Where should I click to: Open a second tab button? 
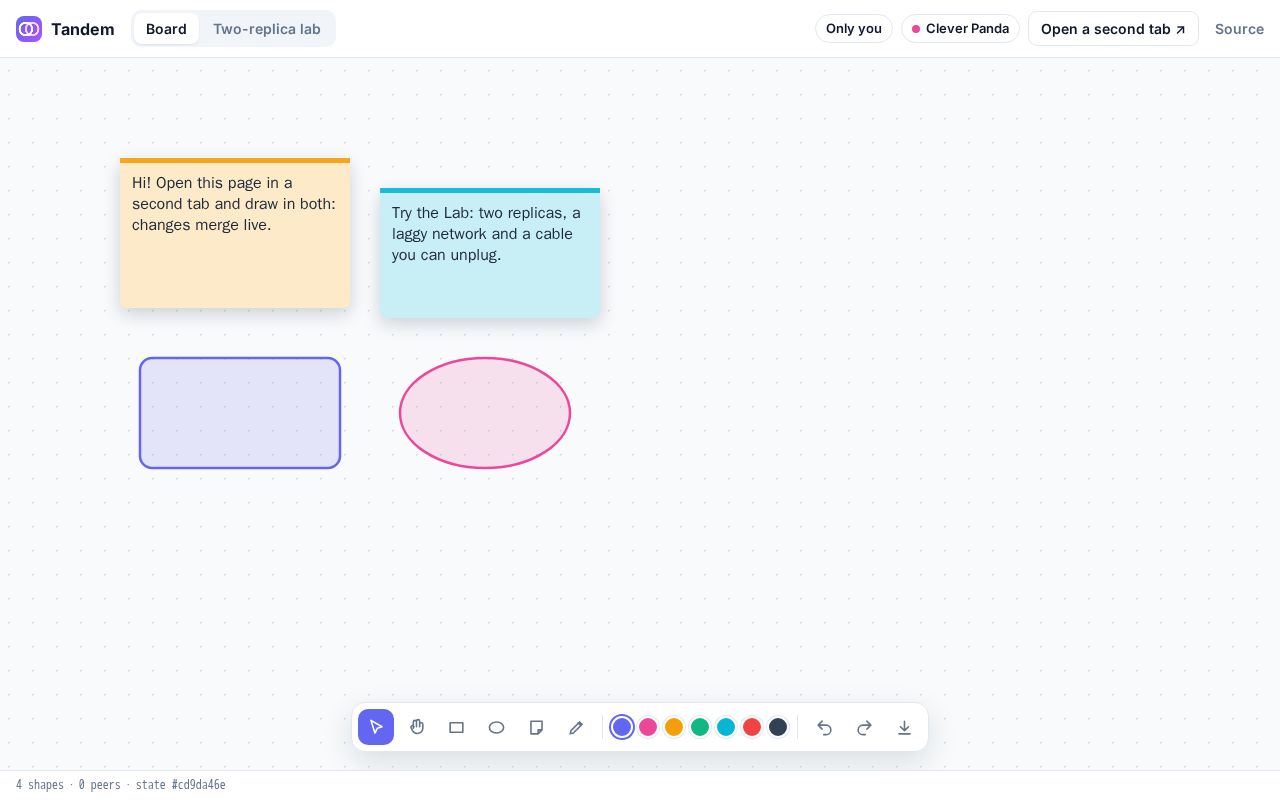(1113, 29)
